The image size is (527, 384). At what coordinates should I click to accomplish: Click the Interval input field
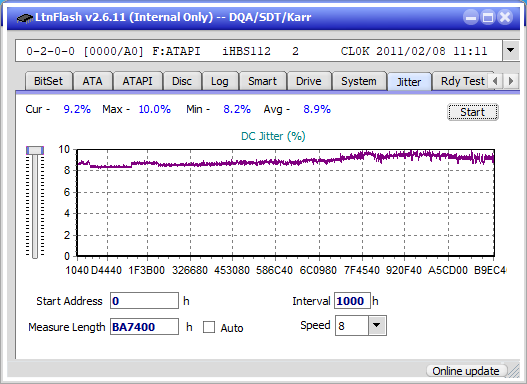352,301
